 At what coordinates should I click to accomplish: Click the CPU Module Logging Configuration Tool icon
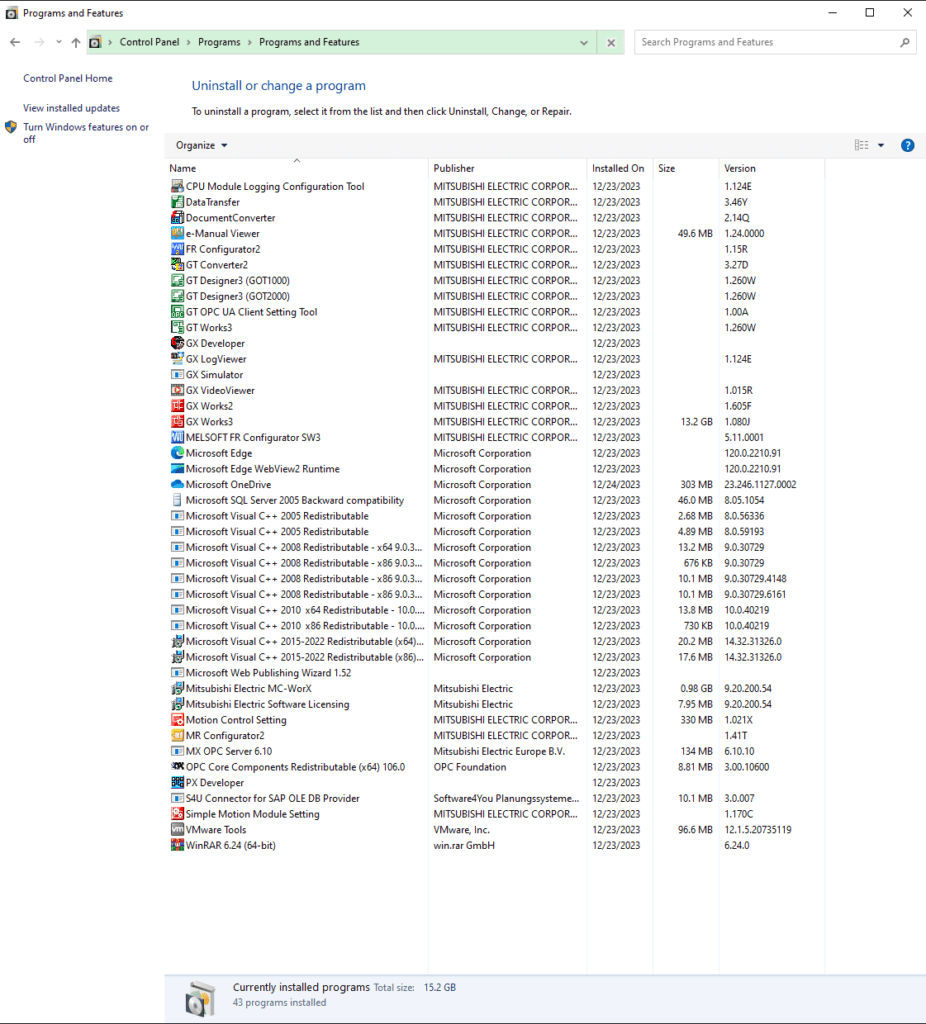click(x=177, y=186)
